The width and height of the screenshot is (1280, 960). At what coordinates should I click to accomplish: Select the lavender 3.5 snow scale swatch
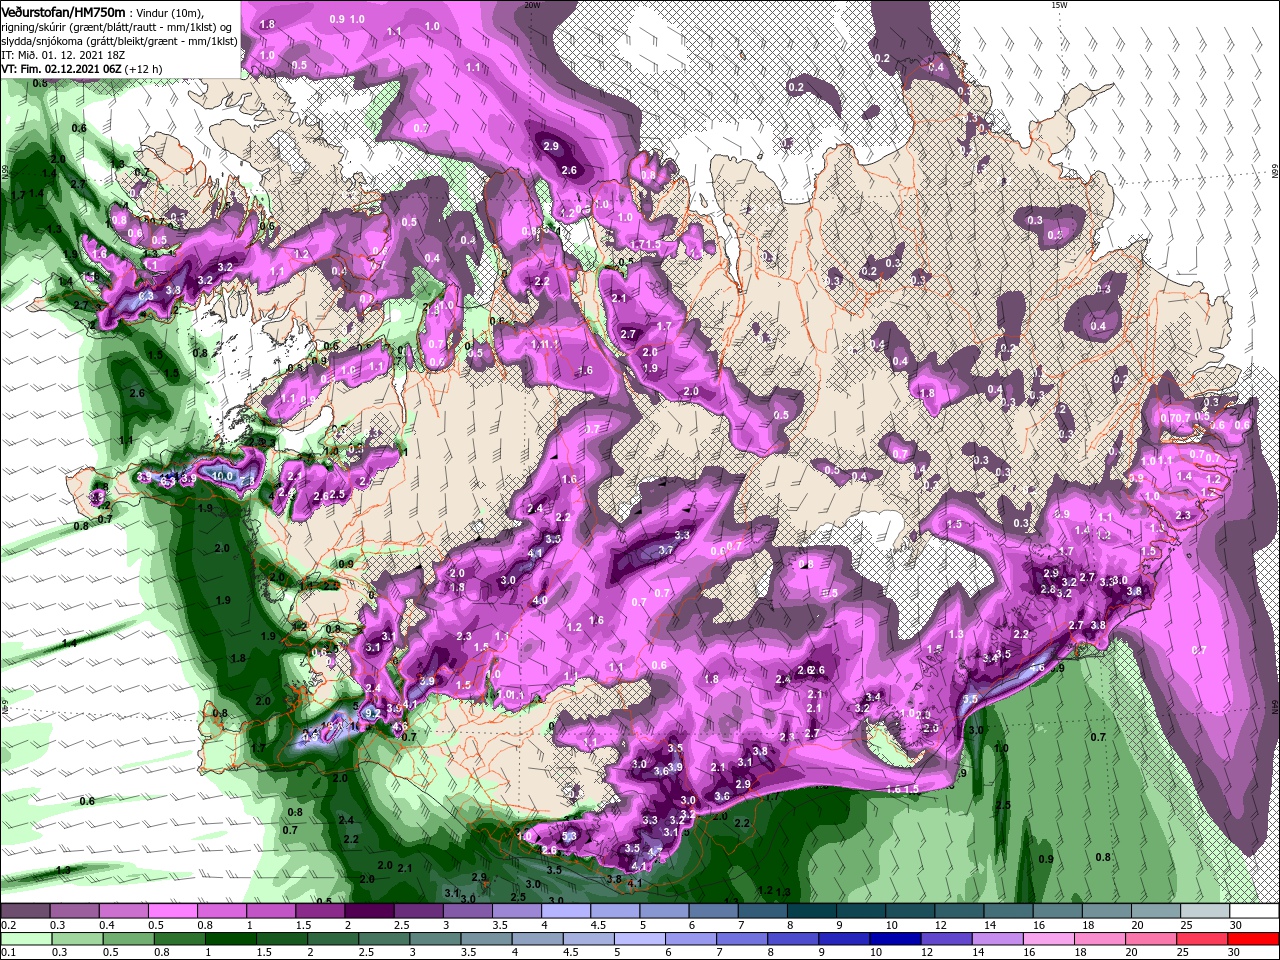(x=516, y=911)
